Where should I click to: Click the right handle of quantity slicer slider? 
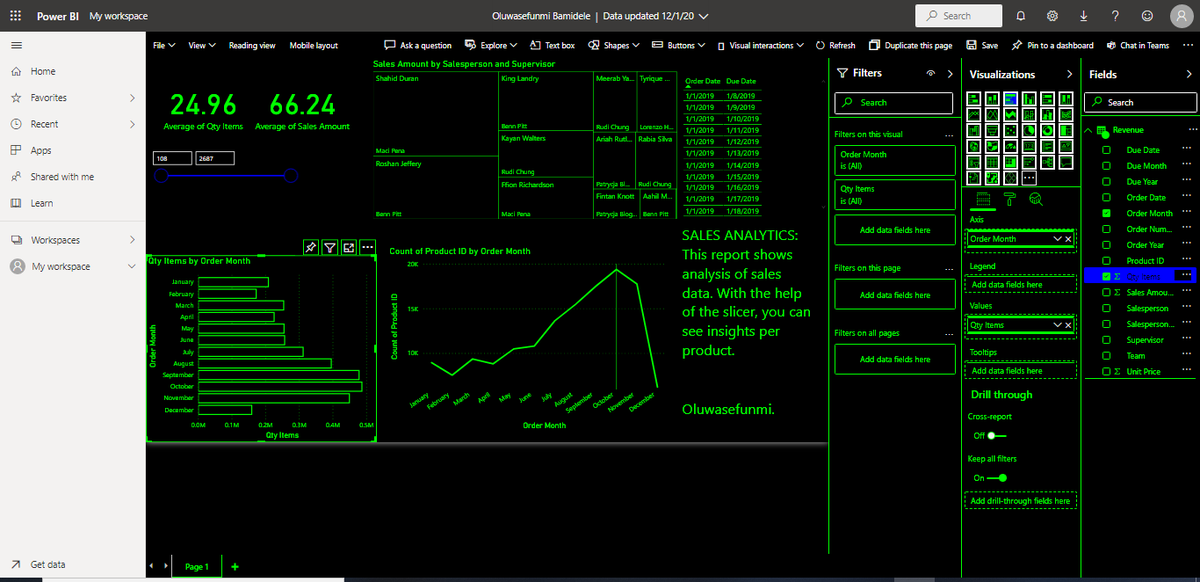(290, 176)
